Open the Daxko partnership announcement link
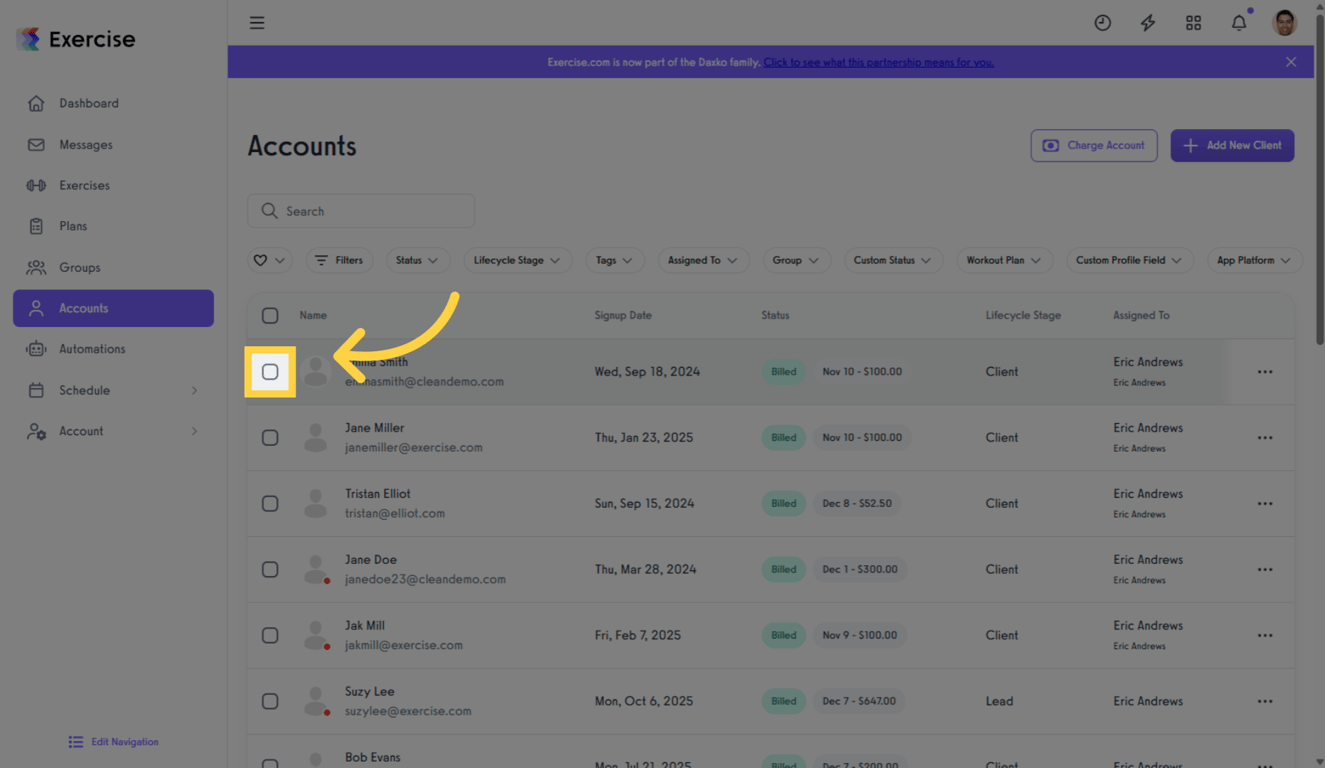Screen dimensions: 1325x768 pos(879,62)
